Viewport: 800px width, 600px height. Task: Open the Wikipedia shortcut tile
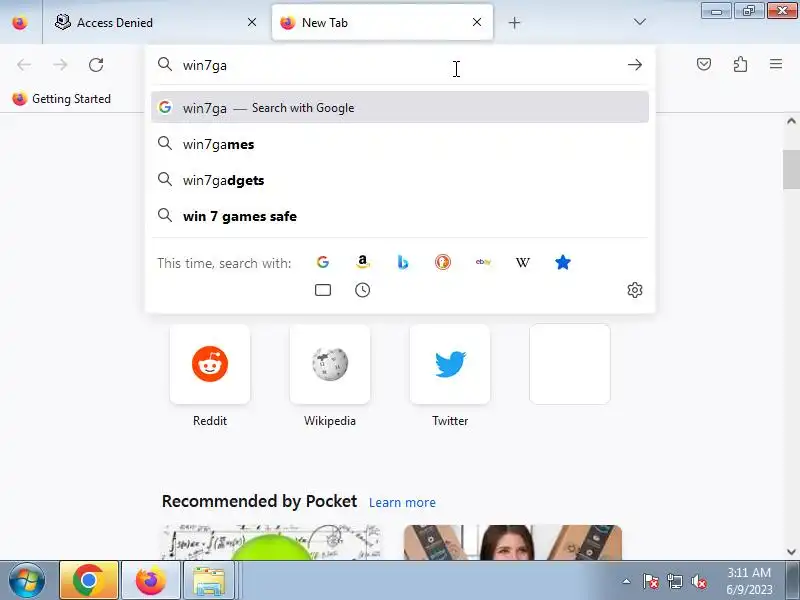pos(330,364)
